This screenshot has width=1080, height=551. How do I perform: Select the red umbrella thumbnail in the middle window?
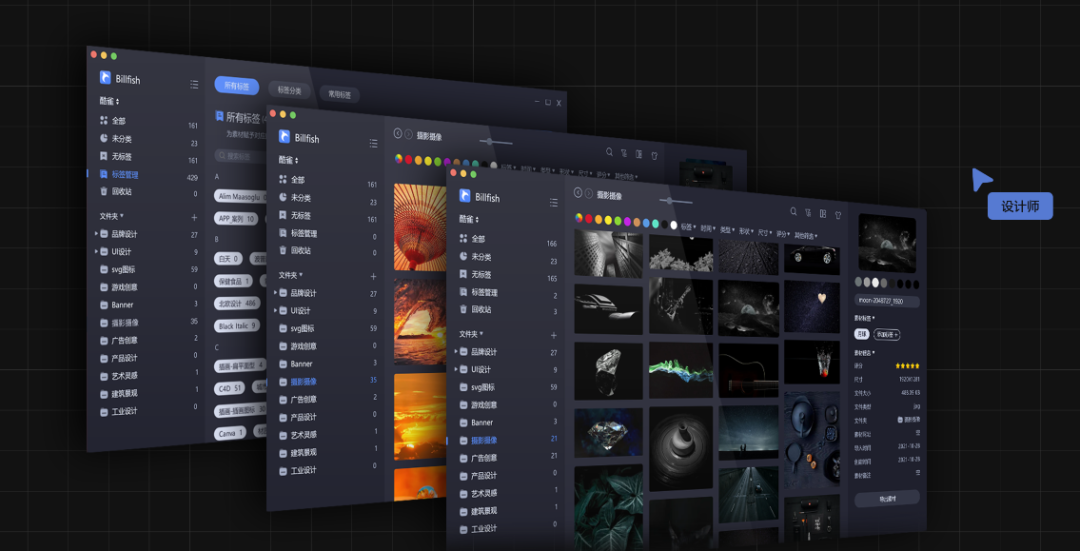(x=419, y=226)
